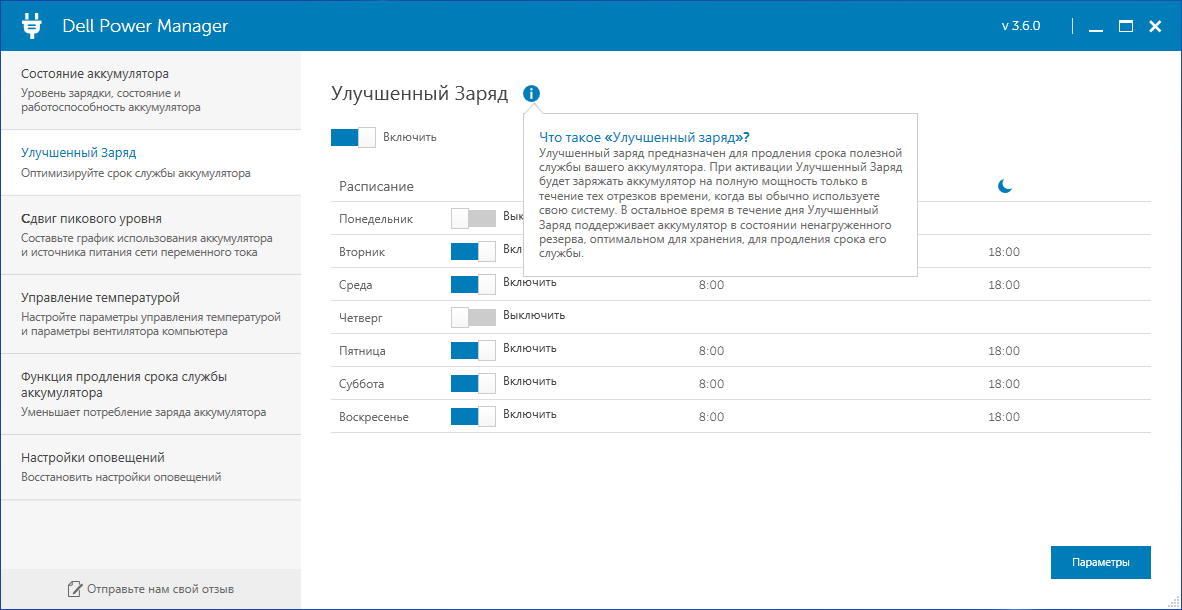Click the Среда 8:00 start time
This screenshot has height=610, width=1182.
(x=712, y=285)
